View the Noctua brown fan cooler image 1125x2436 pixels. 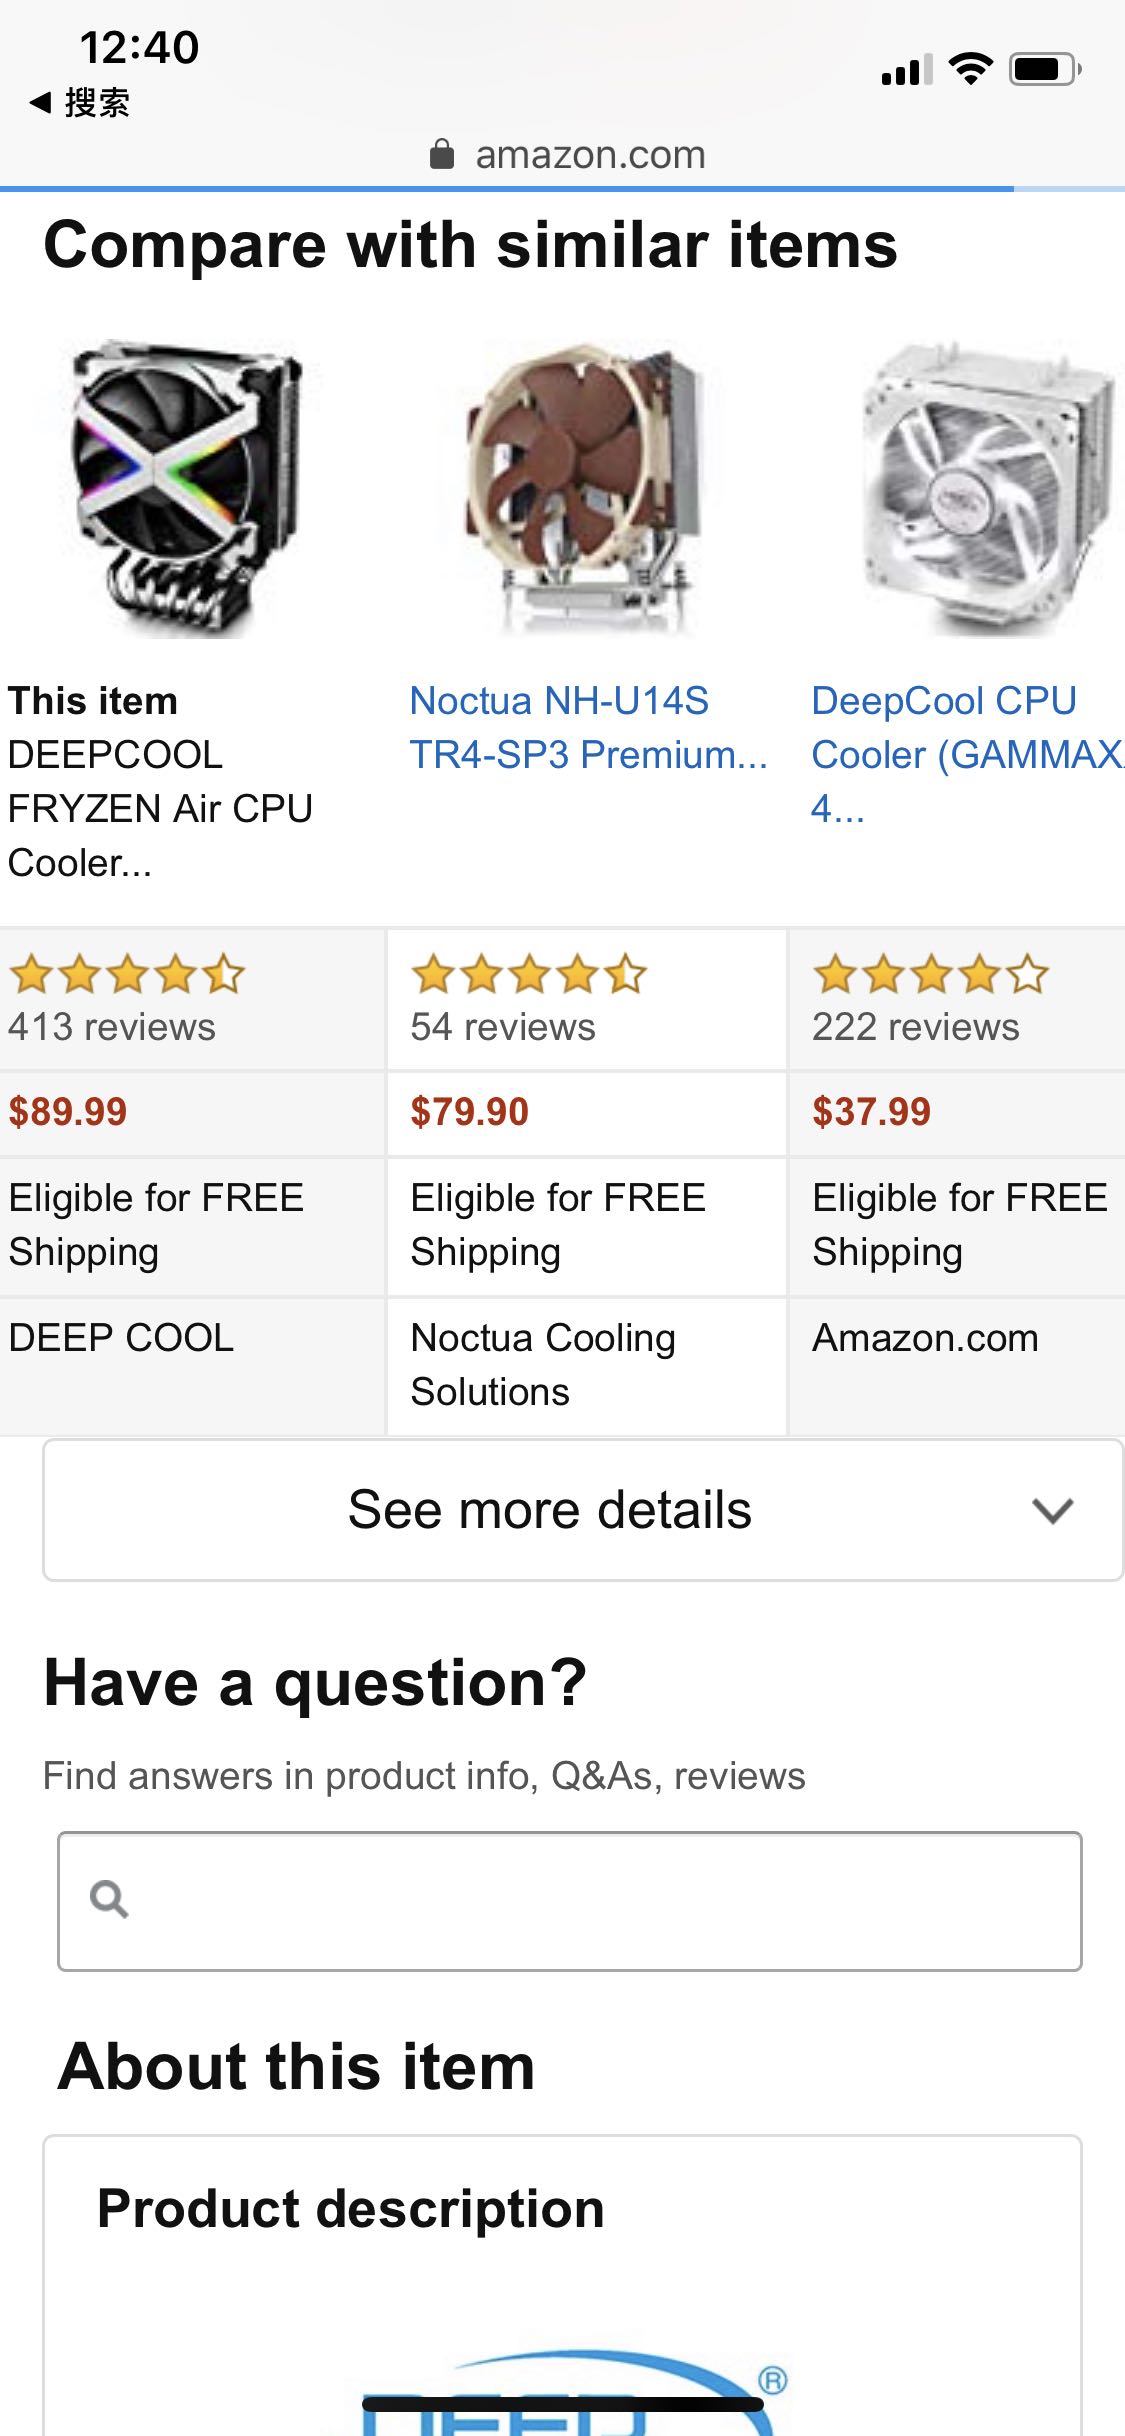click(586, 490)
